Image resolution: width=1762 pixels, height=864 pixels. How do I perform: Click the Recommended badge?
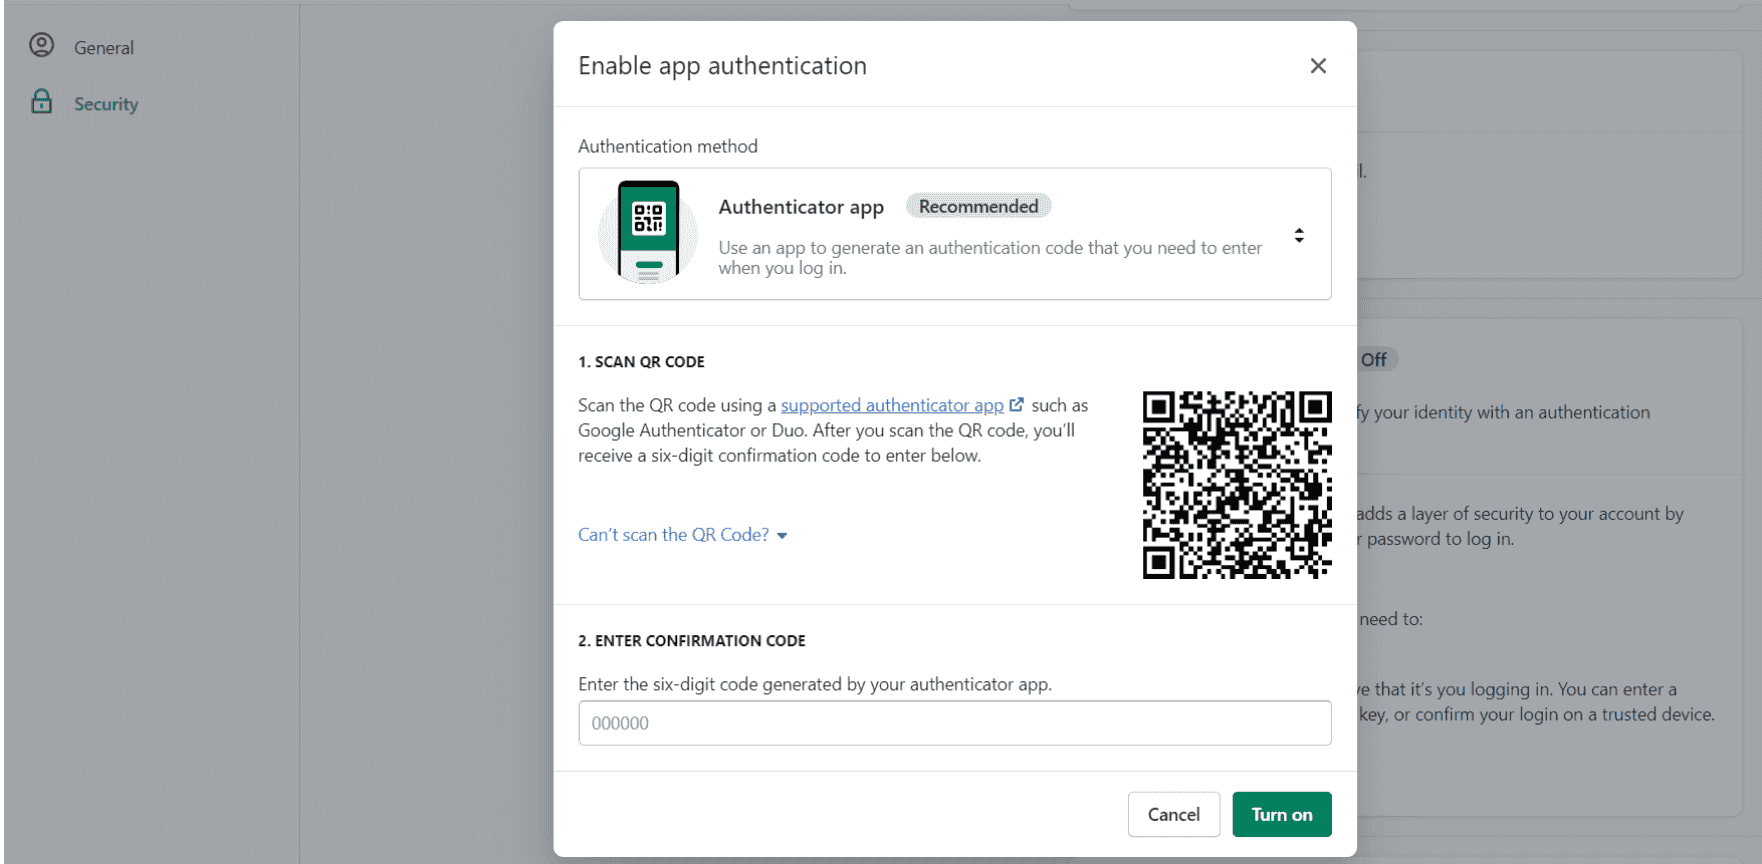click(x=978, y=206)
